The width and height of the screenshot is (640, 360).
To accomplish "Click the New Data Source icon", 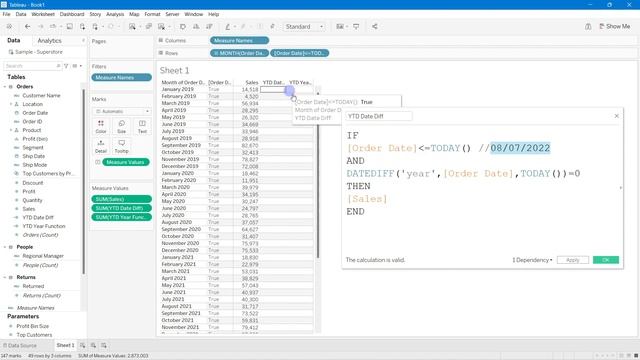I will coord(82,27).
